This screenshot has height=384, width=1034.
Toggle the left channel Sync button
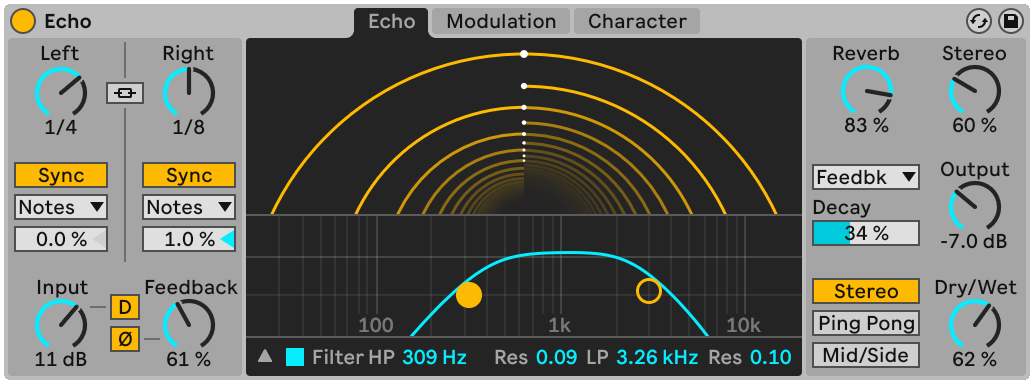pos(61,176)
